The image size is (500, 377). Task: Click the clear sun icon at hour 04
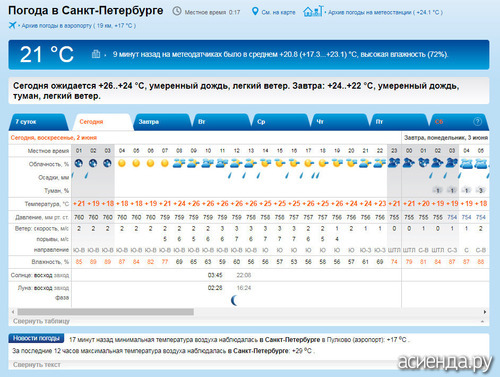coord(122,163)
